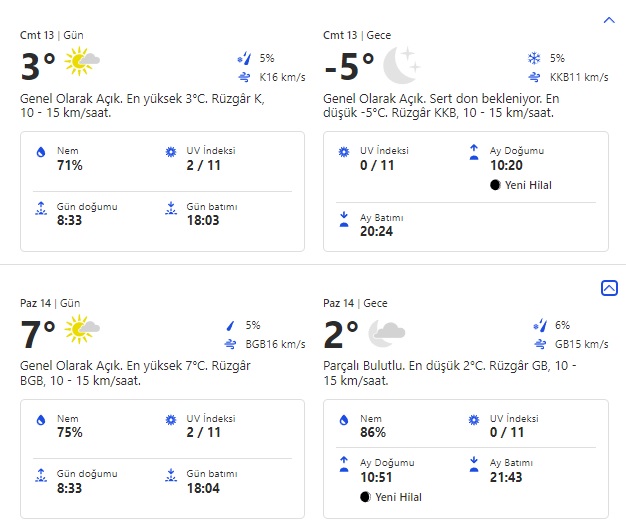Screen dimensions: 626x530
Task: Click the Paz 14 | Gece heading
Action: click(x=356, y=302)
